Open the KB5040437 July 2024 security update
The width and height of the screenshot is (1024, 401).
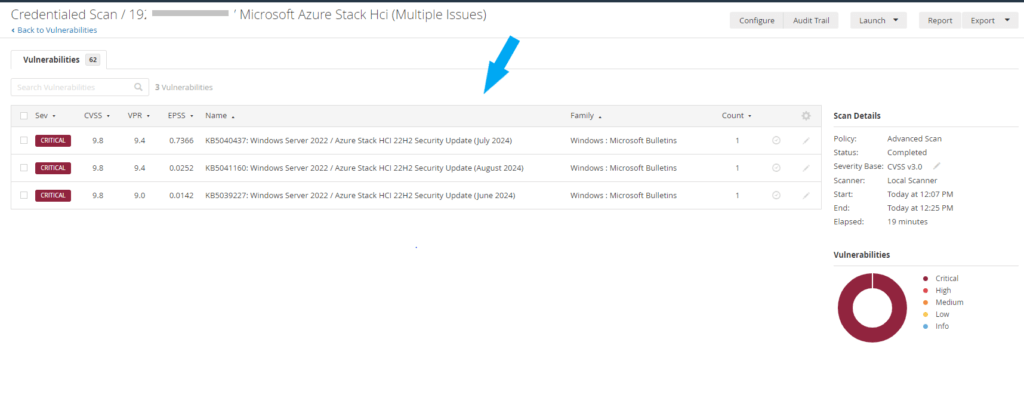coord(359,140)
